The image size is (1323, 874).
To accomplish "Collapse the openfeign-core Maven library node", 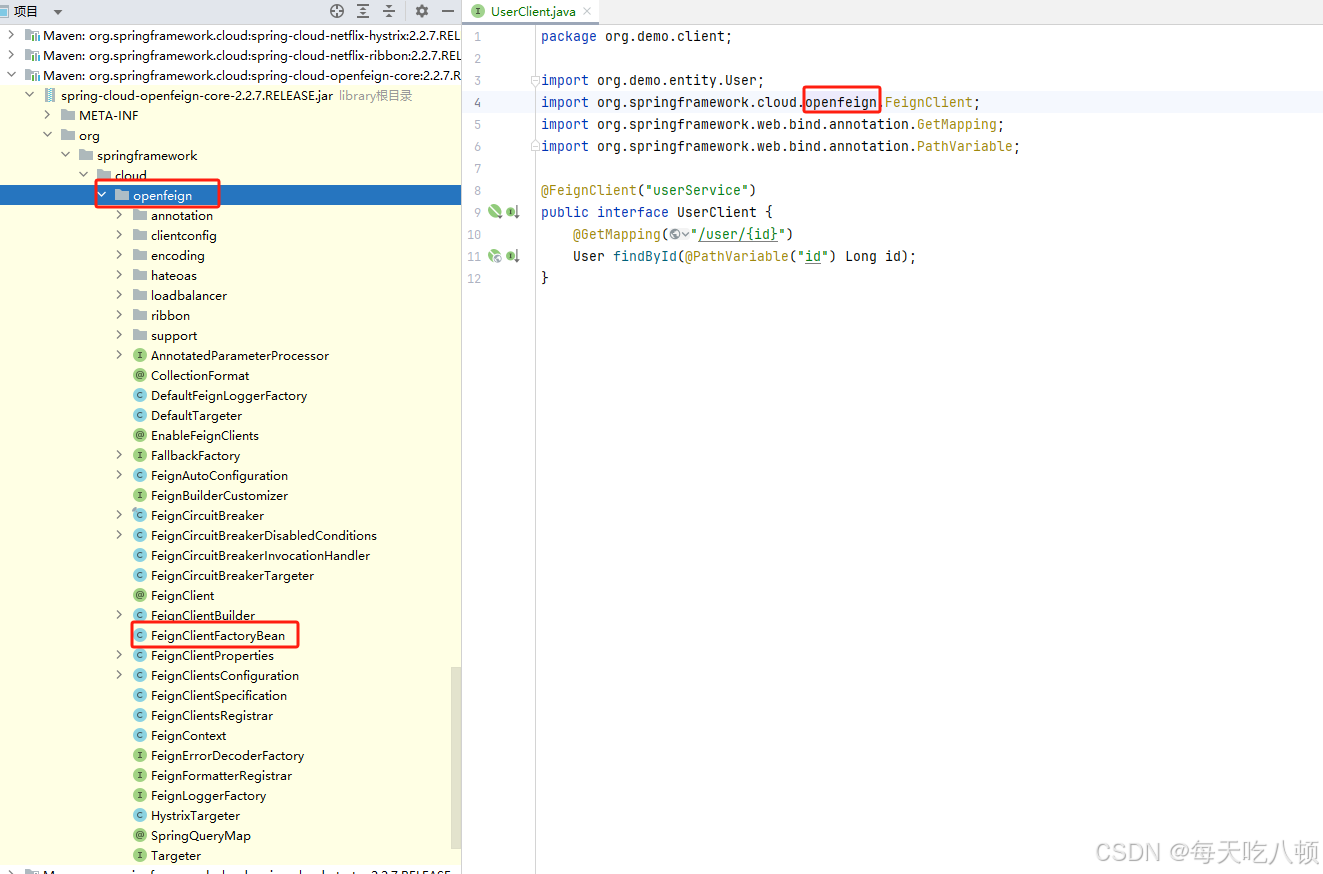I will [x=11, y=75].
